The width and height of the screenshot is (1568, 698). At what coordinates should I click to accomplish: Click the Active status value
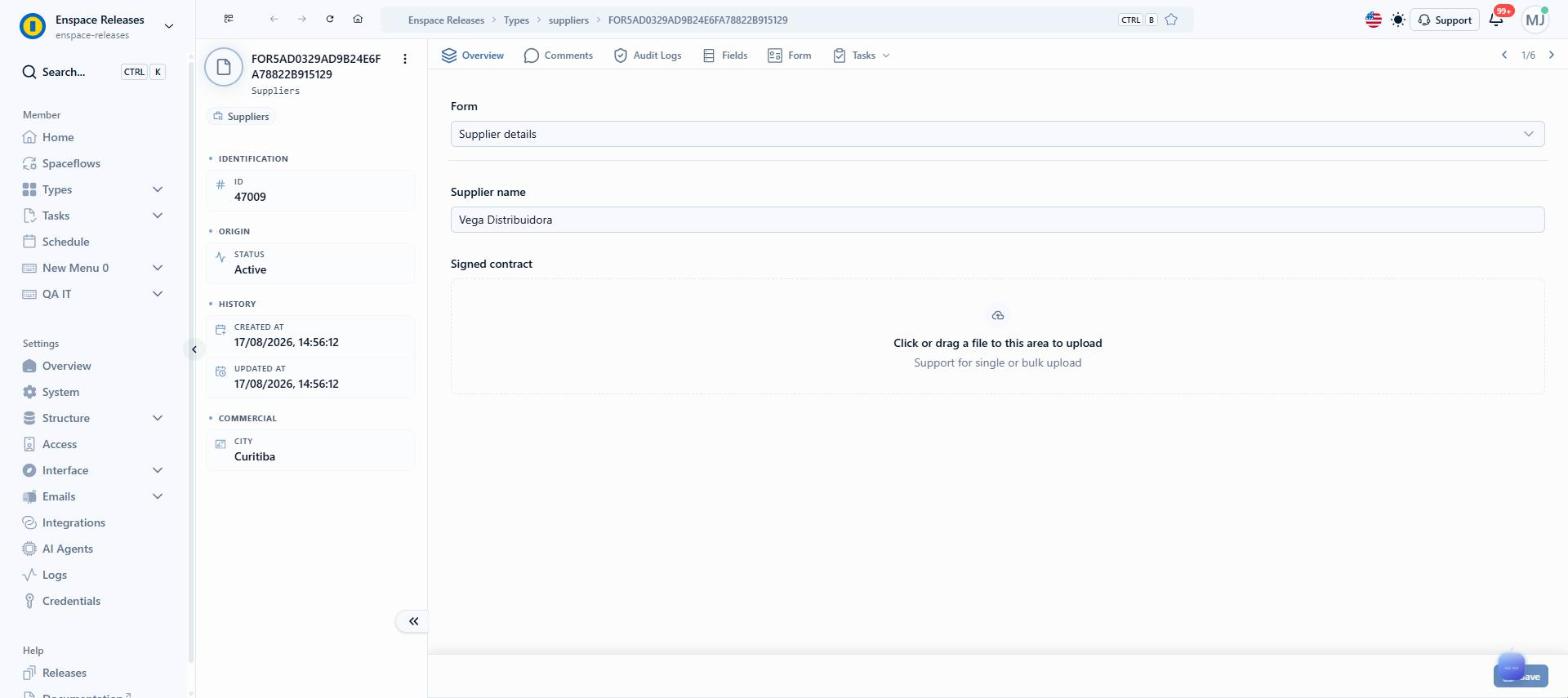click(x=250, y=269)
